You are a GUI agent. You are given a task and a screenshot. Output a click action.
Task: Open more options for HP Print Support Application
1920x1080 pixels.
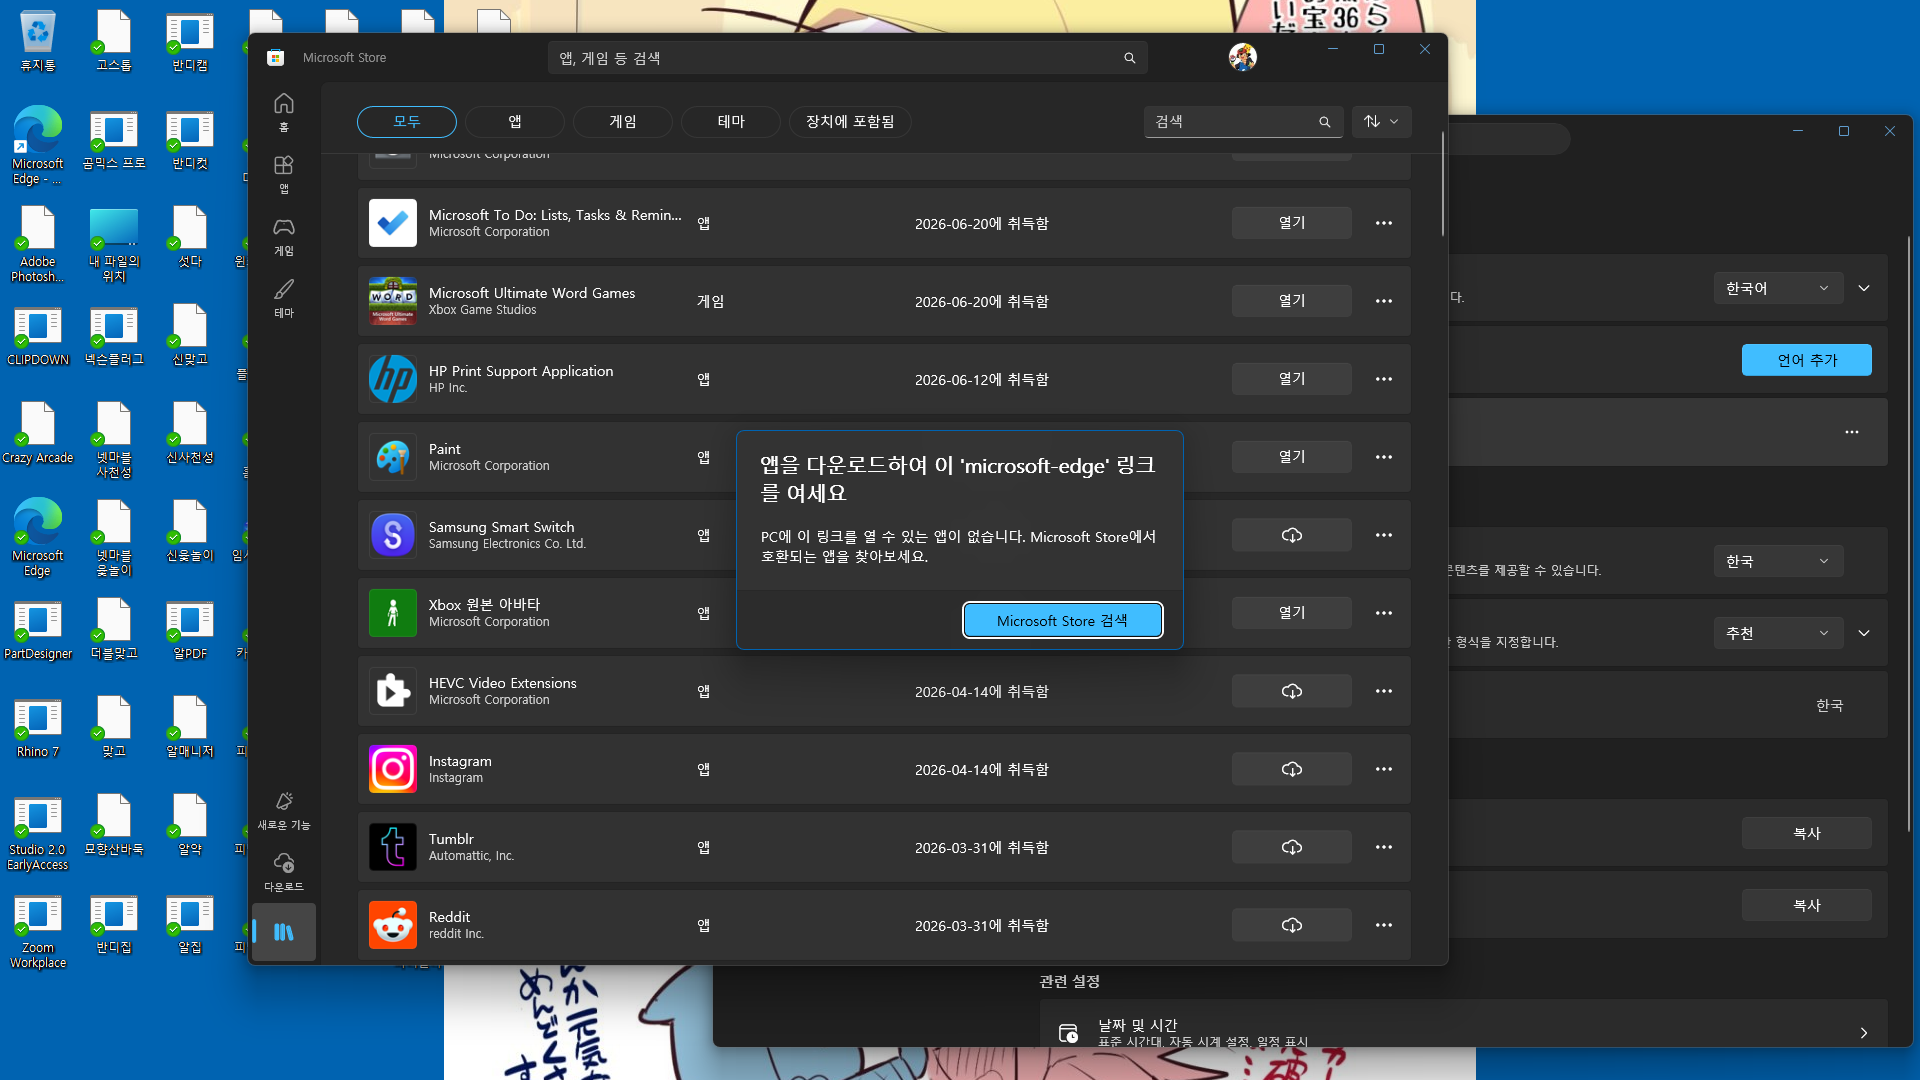(1384, 379)
